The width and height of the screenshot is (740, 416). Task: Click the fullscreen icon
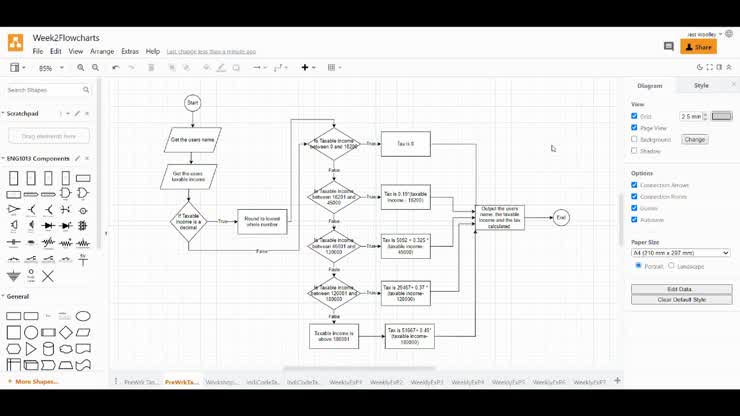pyautogui.click(x=709, y=67)
